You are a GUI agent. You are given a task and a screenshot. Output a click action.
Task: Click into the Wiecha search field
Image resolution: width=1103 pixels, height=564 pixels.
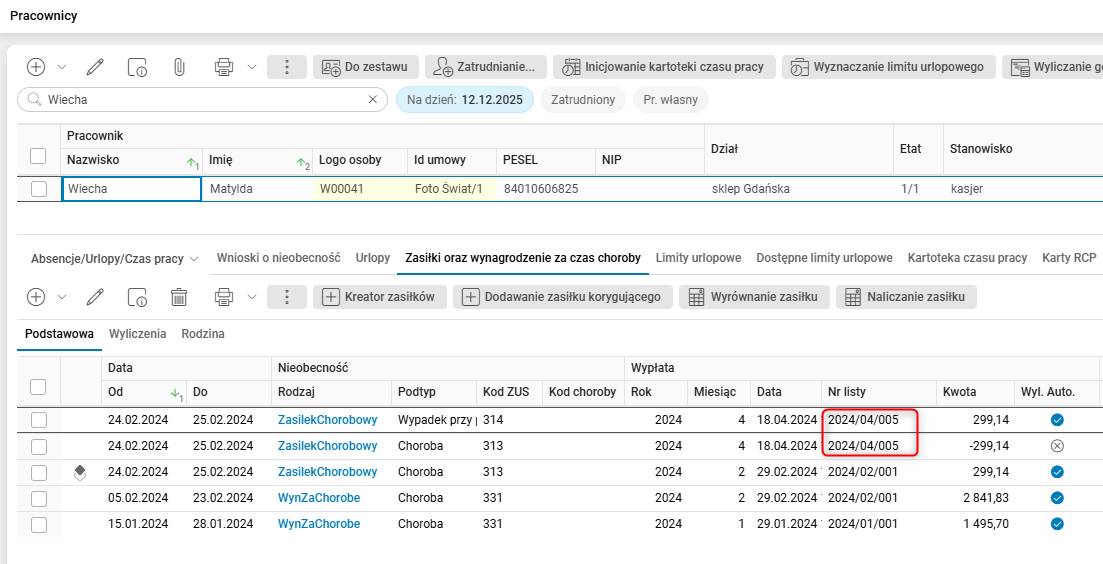(x=204, y=100)
